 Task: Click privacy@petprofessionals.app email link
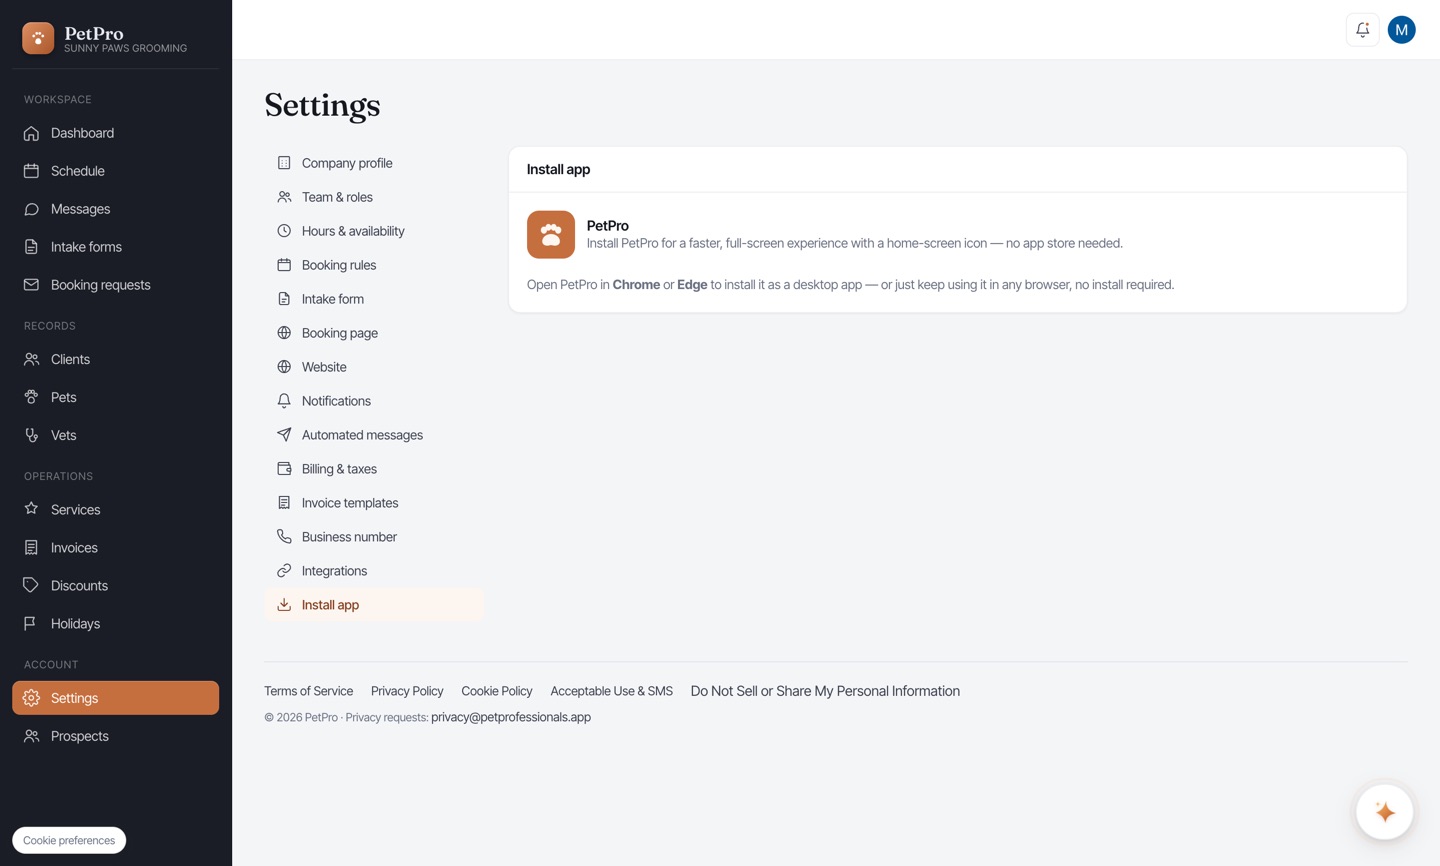click(x=511, y=717)
